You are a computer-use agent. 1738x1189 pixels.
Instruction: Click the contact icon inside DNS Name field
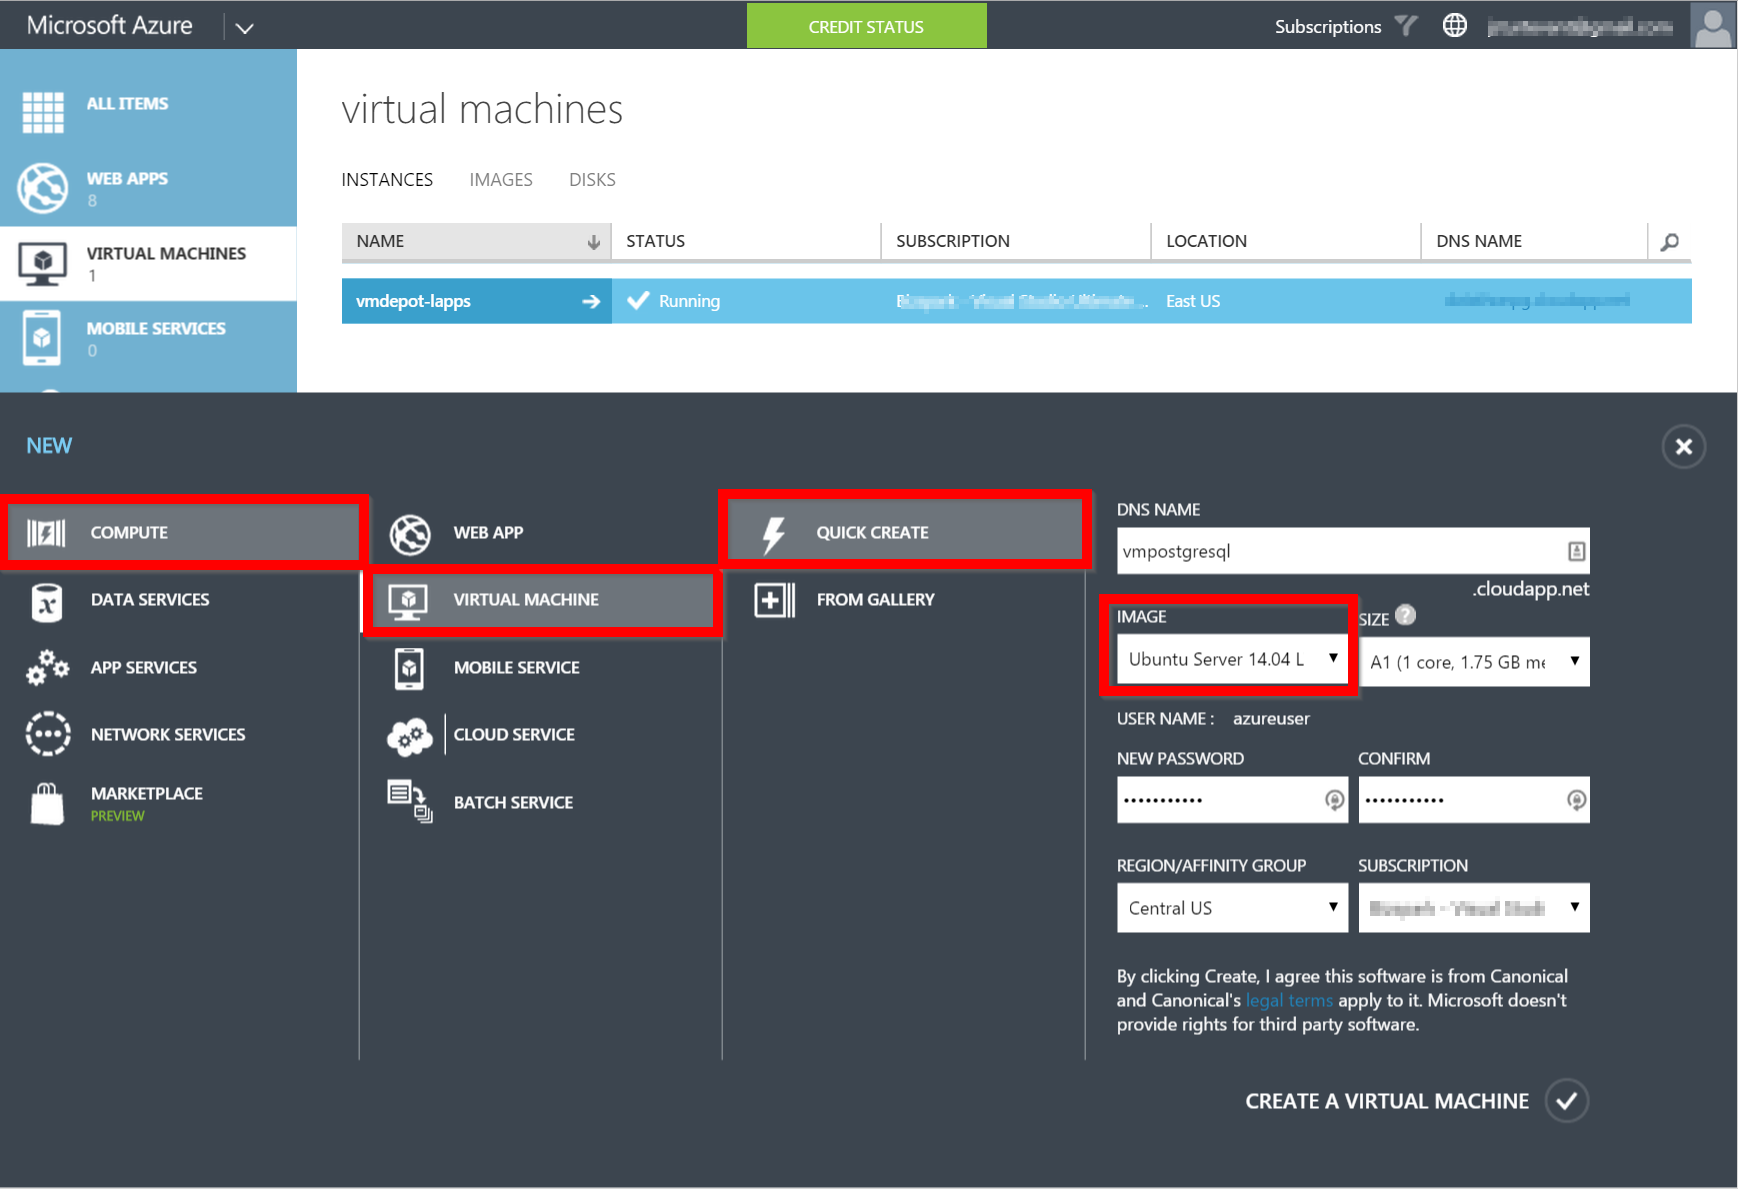click(x=1576, y=551)
